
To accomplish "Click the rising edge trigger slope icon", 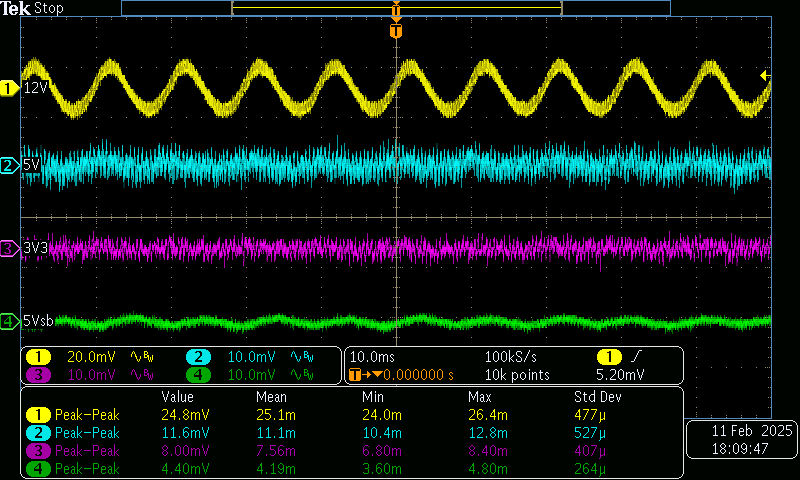I will coord(636,356).
